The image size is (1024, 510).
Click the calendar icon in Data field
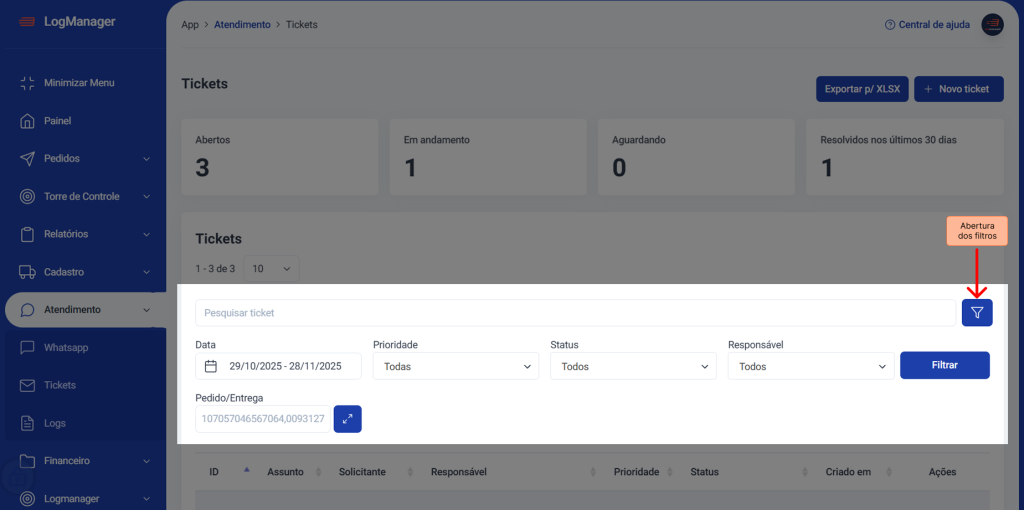(211, 367)
